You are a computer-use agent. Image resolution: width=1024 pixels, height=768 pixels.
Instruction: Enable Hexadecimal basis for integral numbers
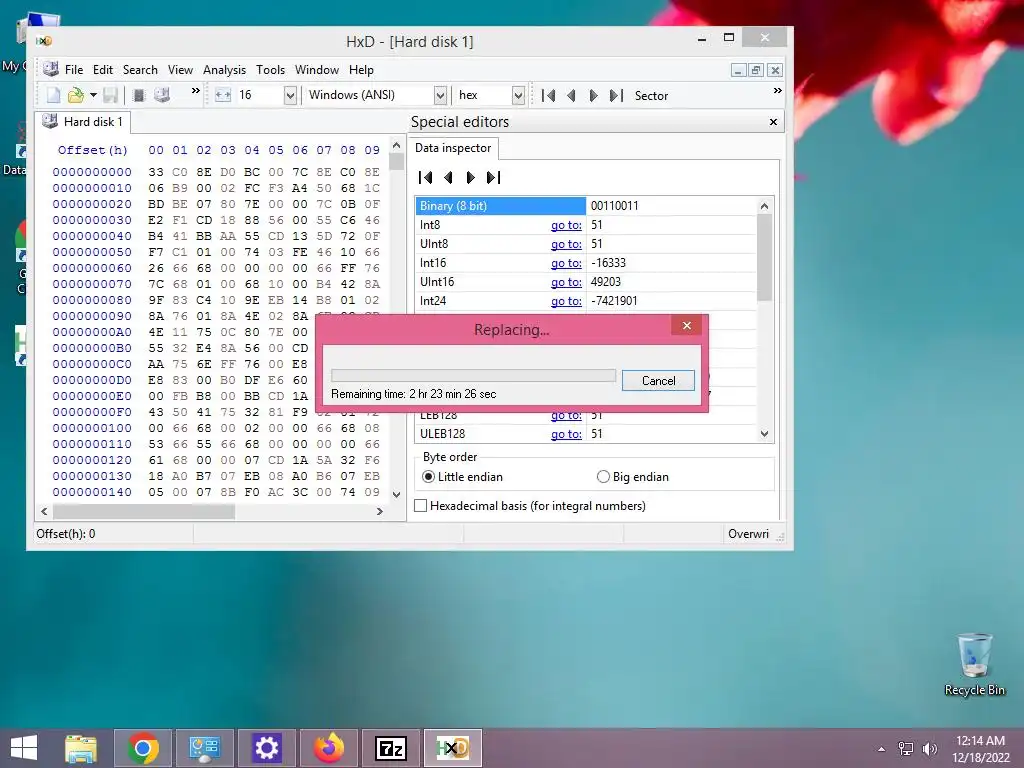(530, 506)
